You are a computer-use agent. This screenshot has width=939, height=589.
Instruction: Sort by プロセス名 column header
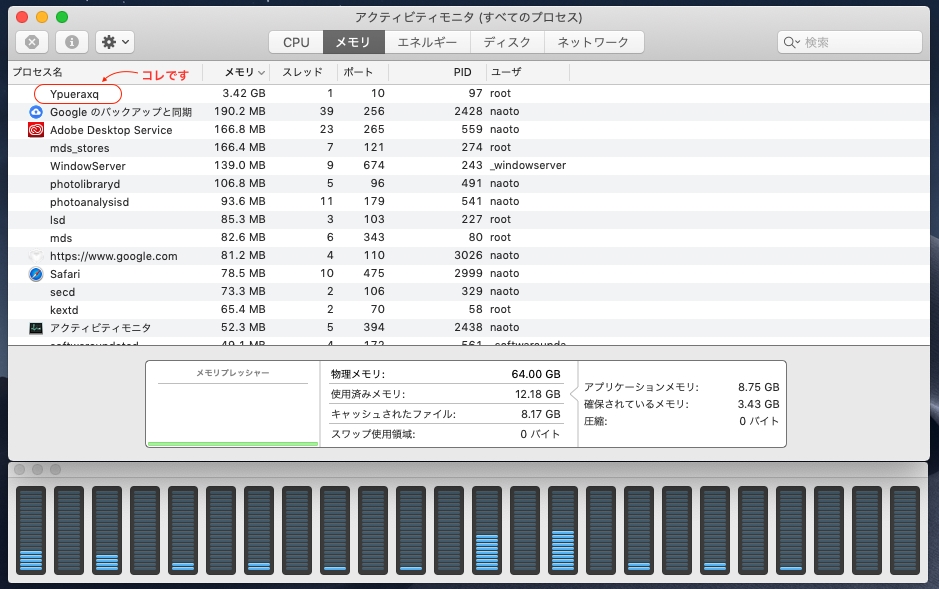tap(38, 73)
